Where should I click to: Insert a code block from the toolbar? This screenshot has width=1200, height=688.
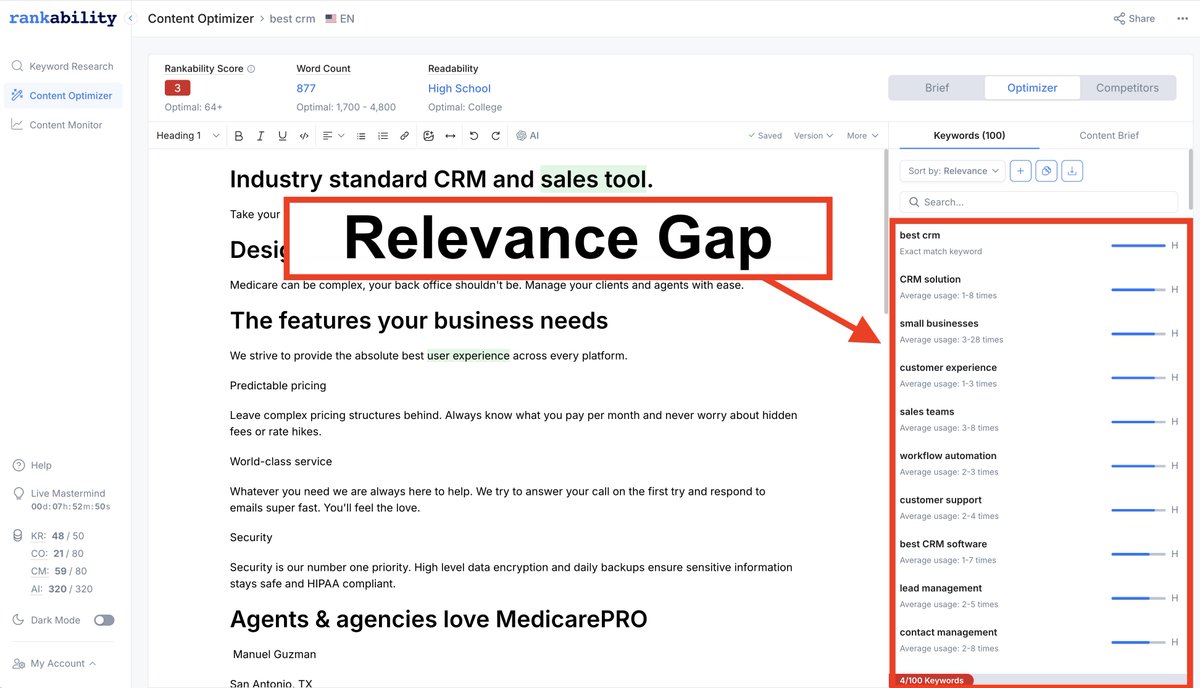tap(304, 136)
